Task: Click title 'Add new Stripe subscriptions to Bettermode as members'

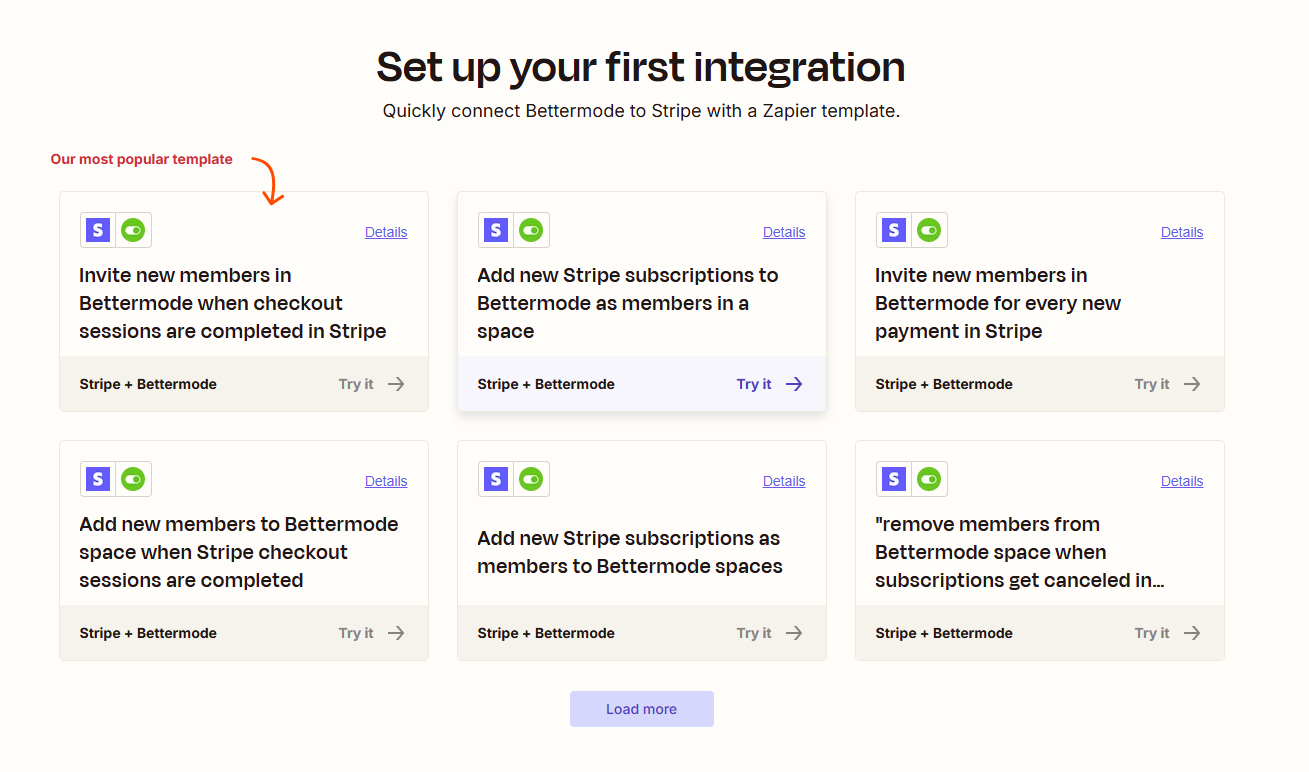Action: (628, 303)
